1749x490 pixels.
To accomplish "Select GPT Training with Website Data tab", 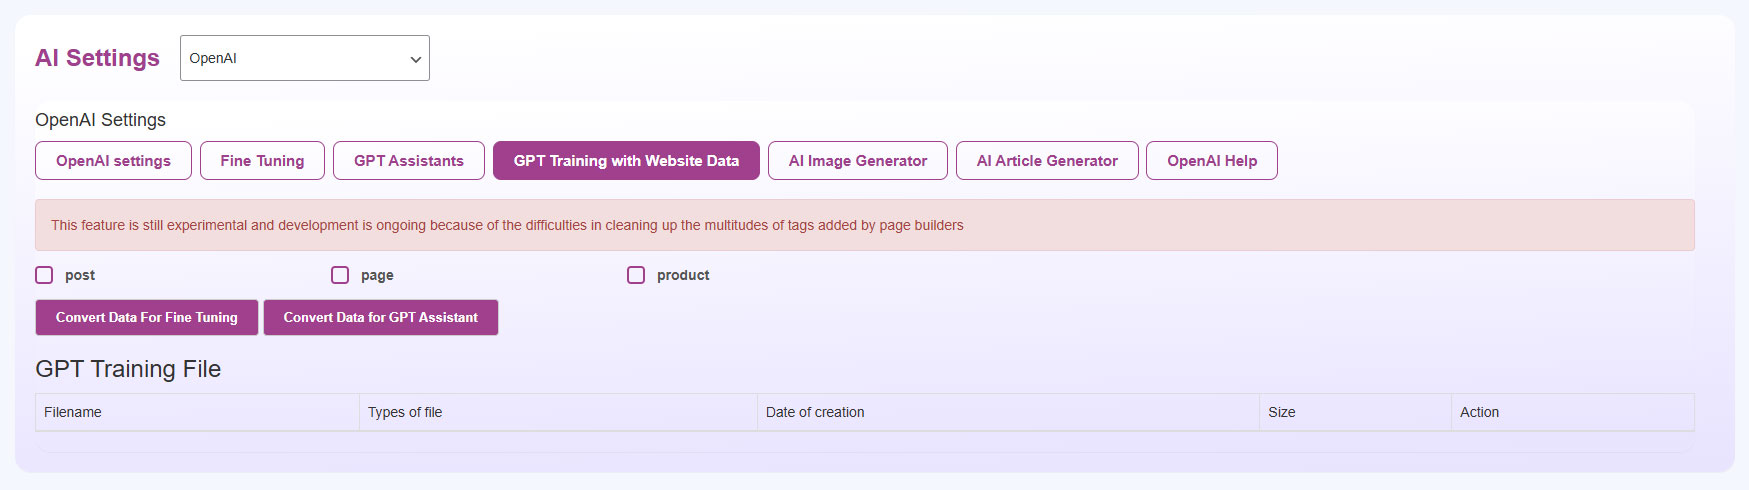I will coord(626,161).
